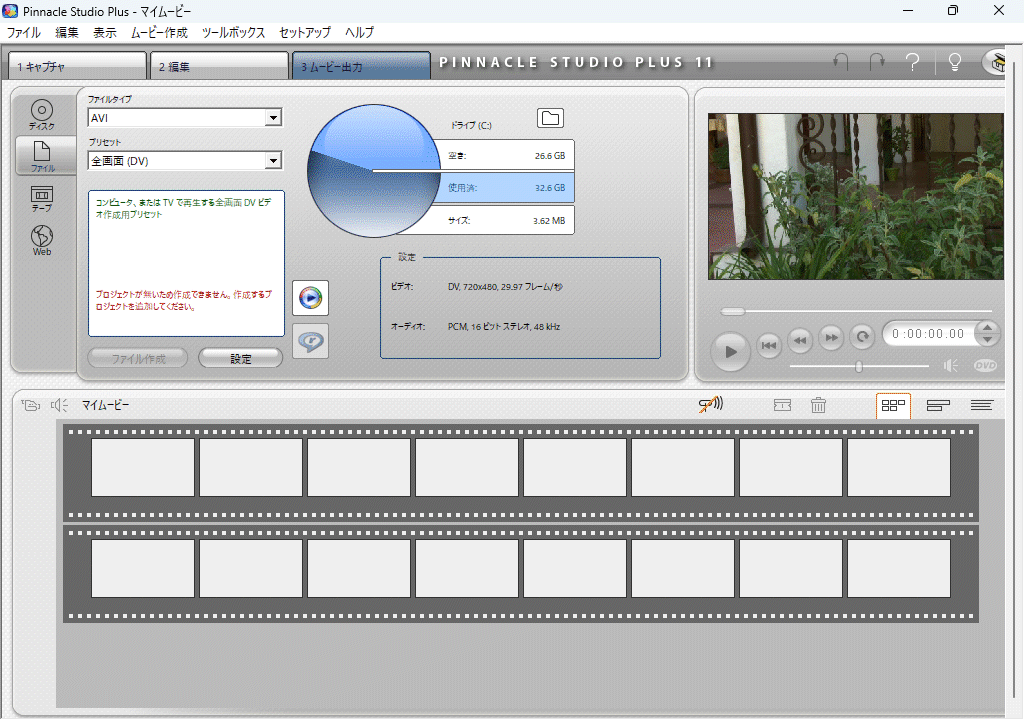The width and height of the screenshot is (1024, 720).
Task: Open the video toolbox camcorder icon
Action: 31,405
